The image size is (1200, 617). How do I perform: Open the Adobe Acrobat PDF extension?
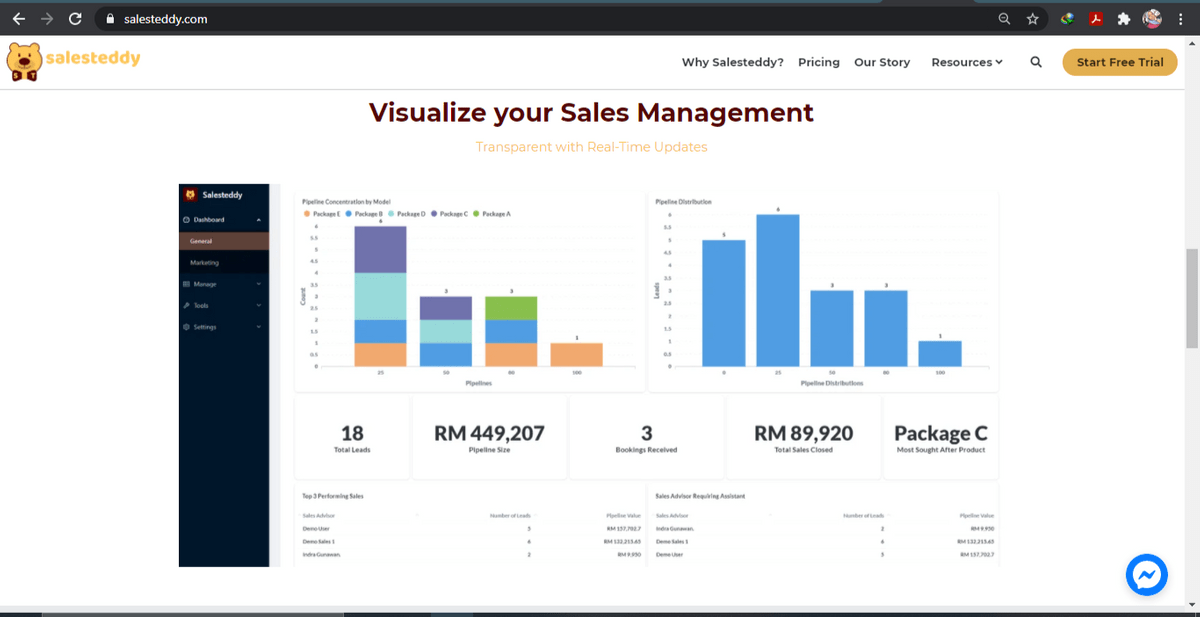(1096, 19)
